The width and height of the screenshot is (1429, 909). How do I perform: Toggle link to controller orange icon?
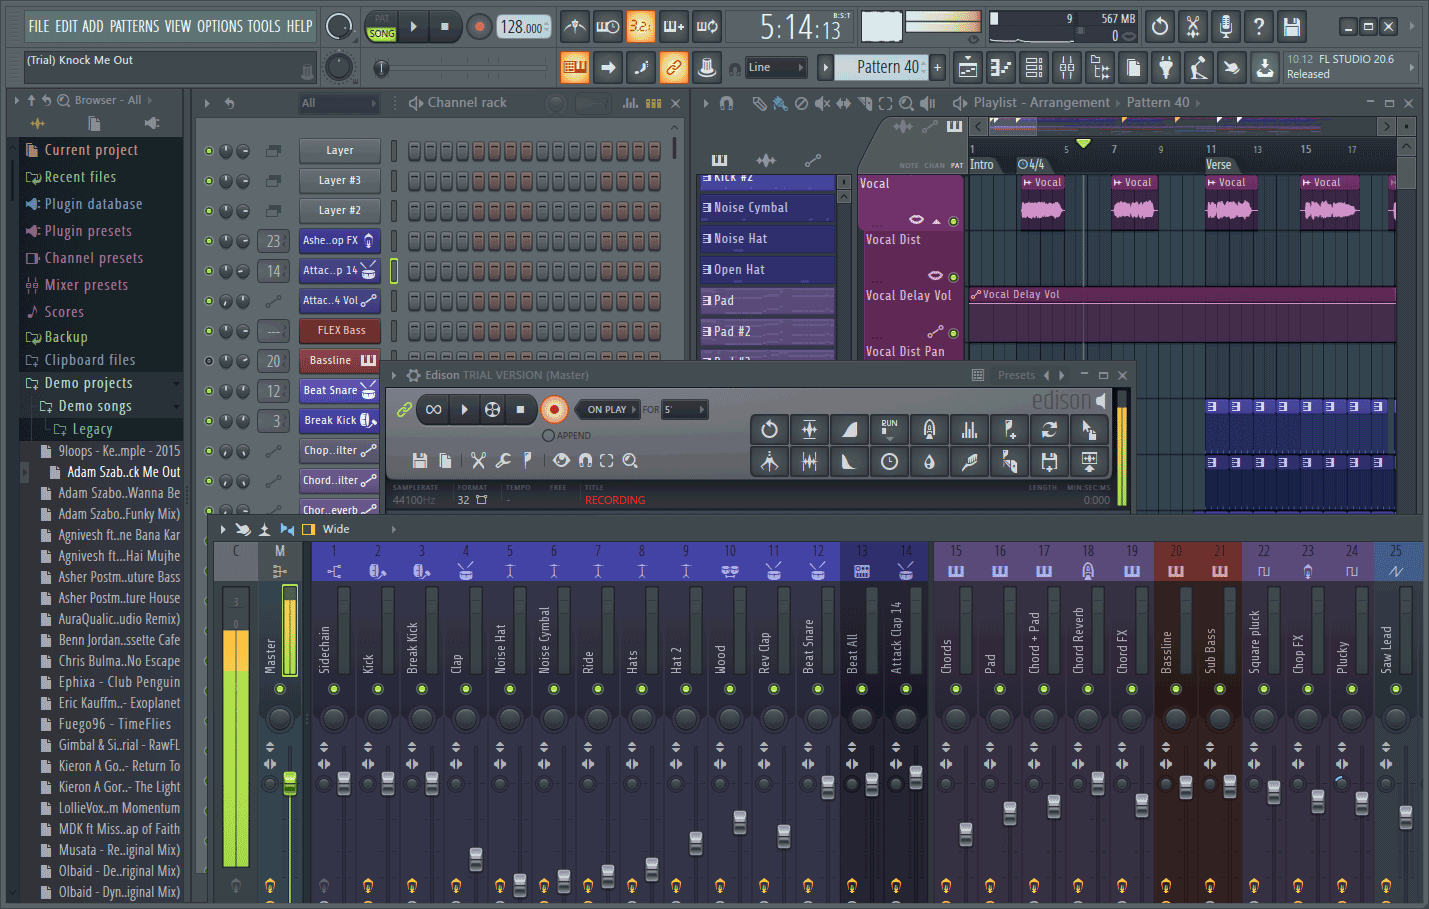click(674, 68)
